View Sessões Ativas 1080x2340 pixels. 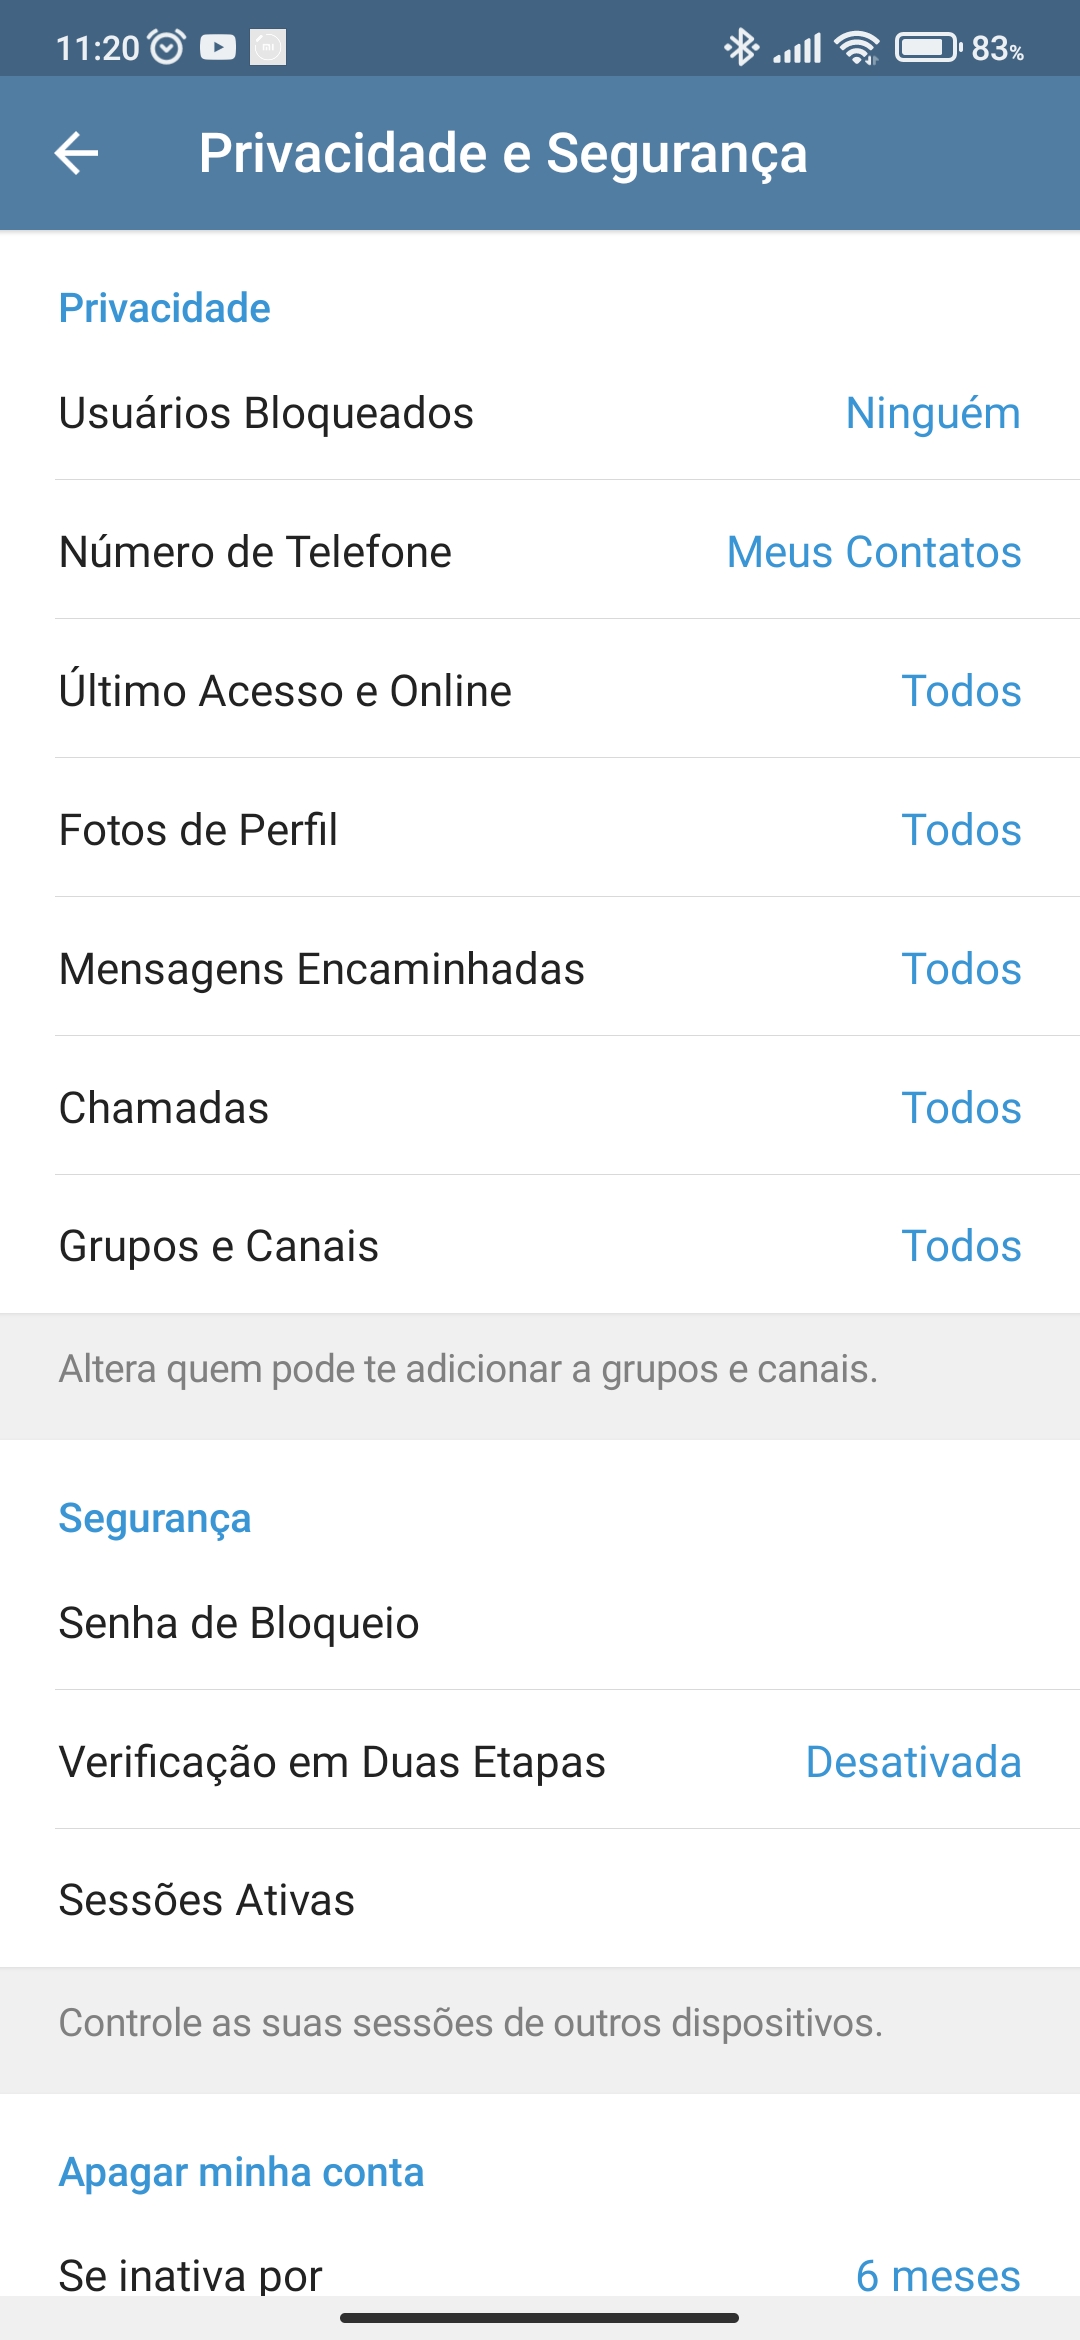[x=540, y=1900]
